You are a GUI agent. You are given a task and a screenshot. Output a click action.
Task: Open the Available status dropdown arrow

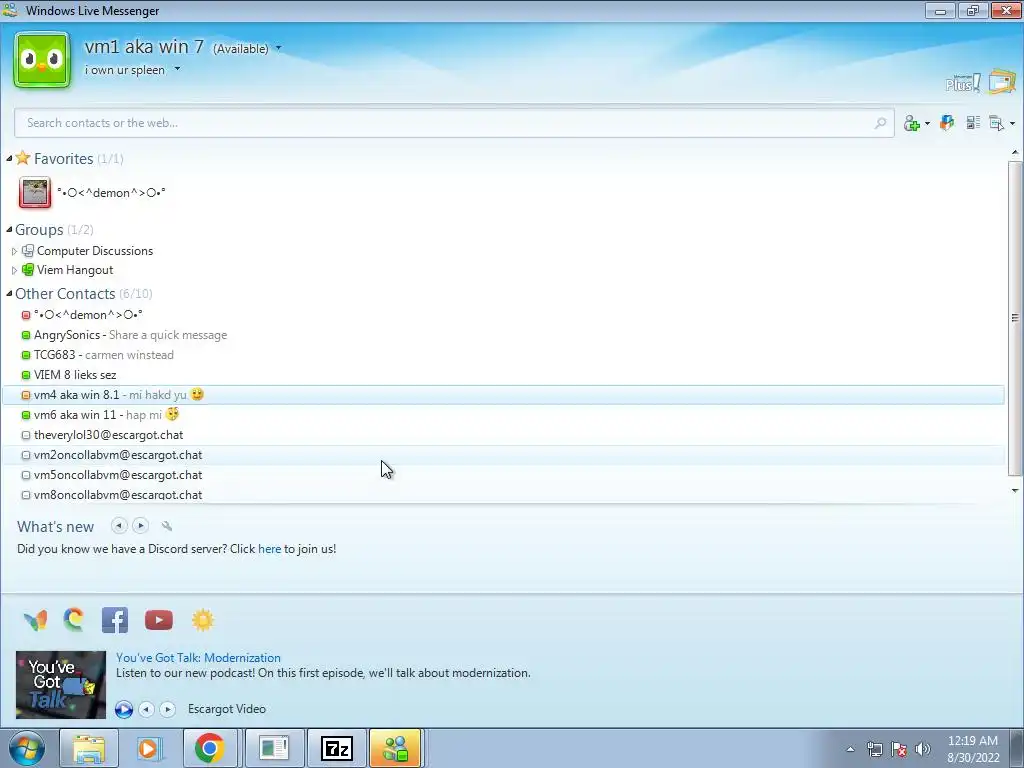(279, 48)
